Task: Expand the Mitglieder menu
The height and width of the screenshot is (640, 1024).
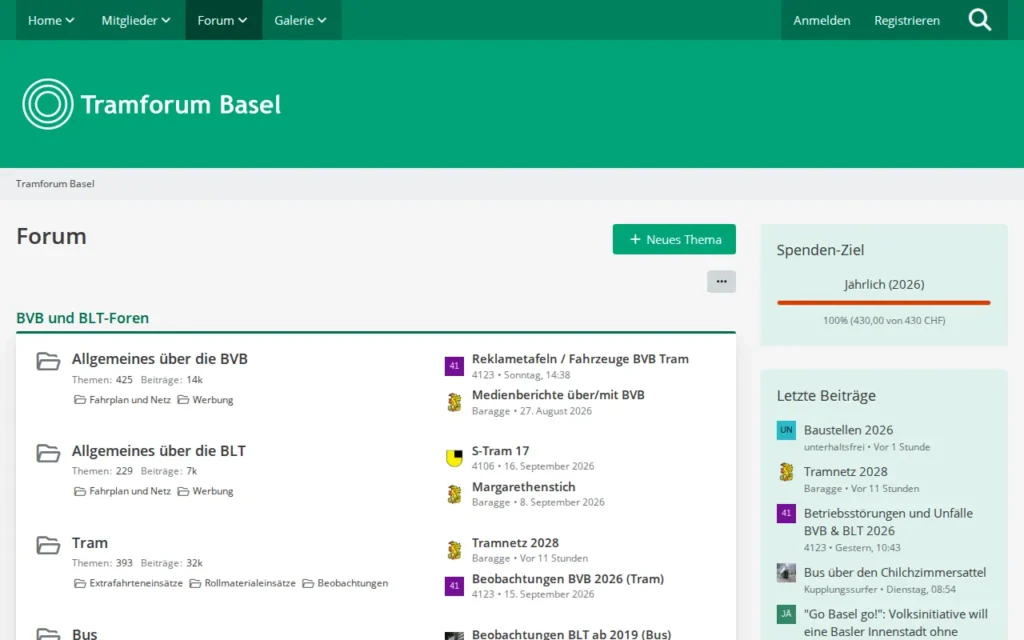Action: 136,20
